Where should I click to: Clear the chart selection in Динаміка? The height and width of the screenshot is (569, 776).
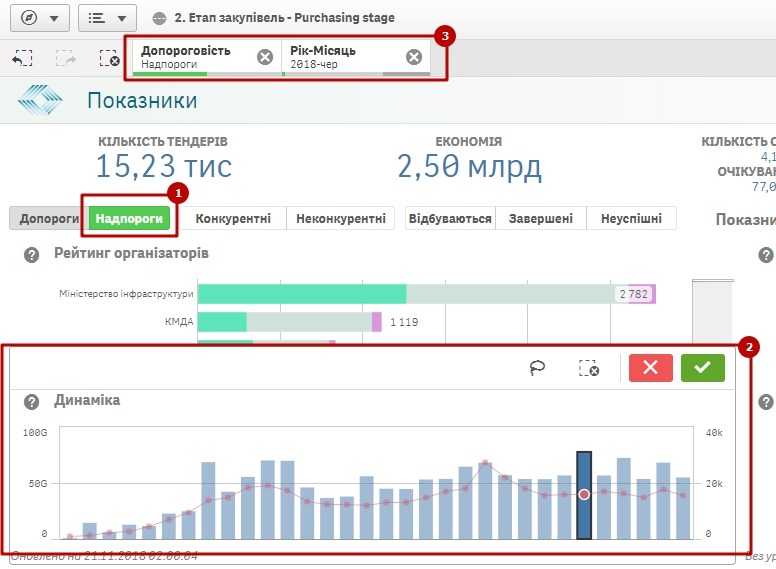click(589, 368)
